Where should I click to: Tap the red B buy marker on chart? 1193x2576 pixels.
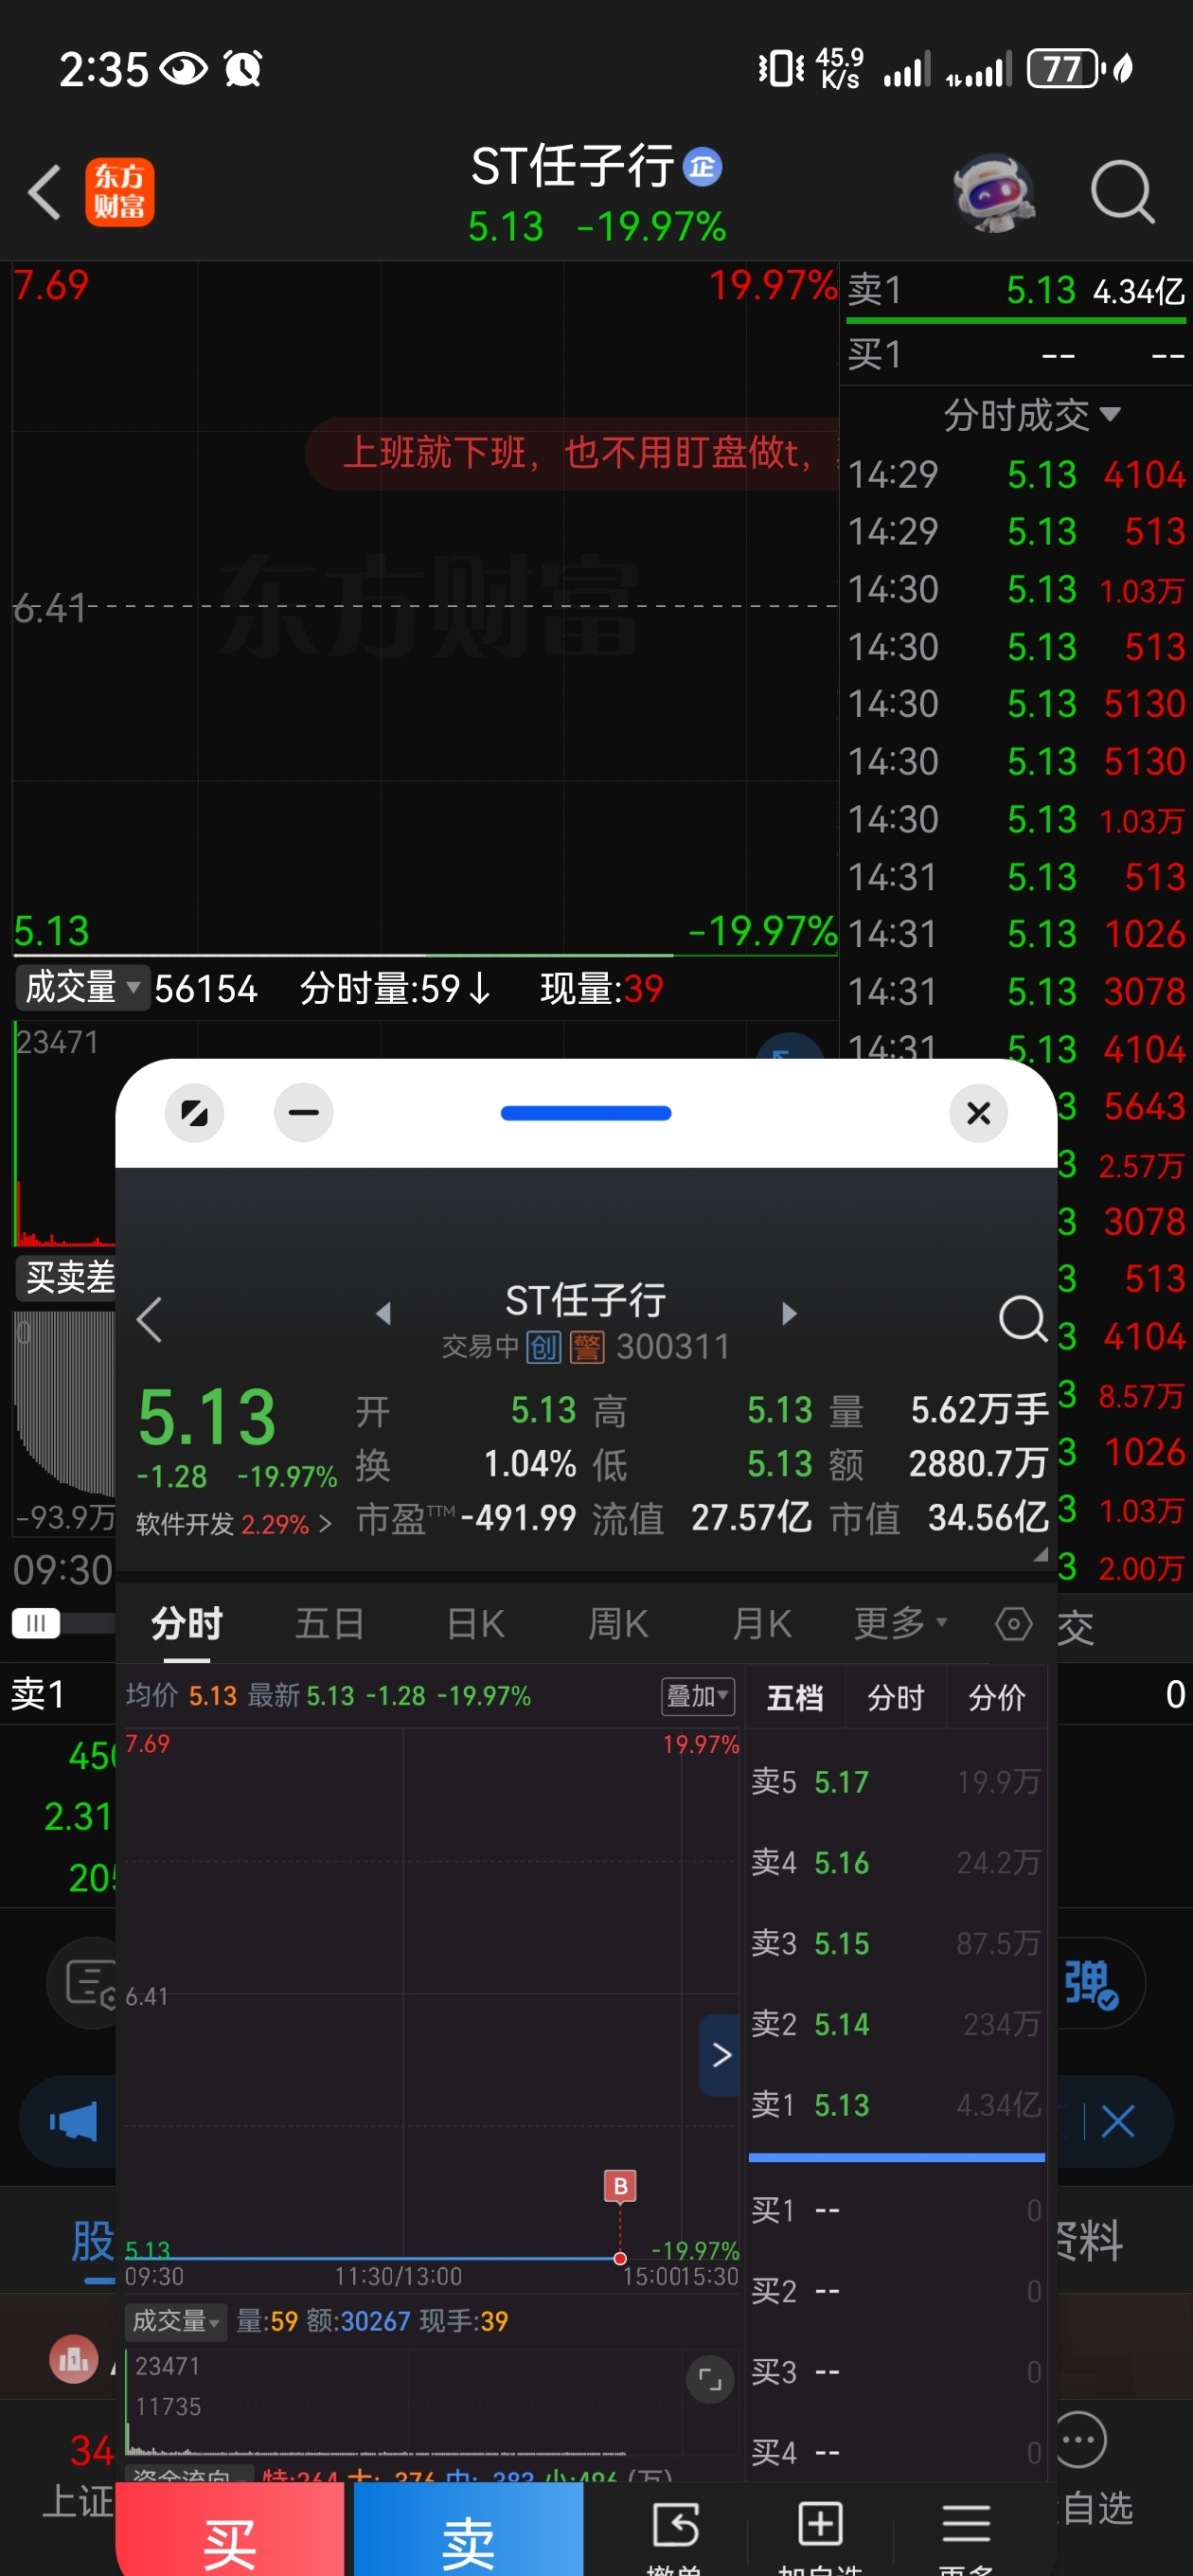pos(620,2186)
